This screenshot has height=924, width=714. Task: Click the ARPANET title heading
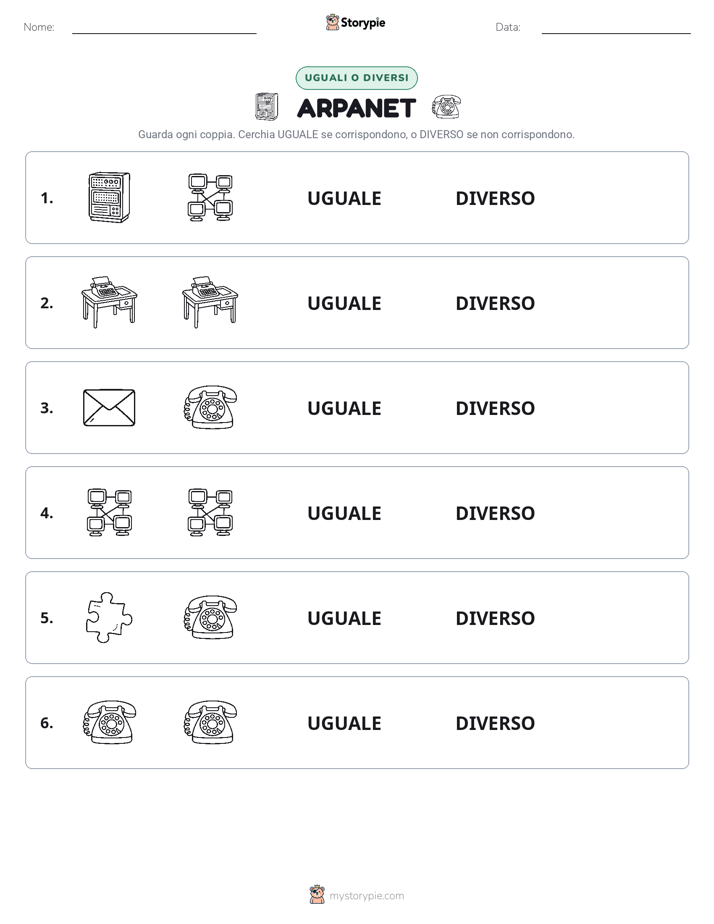356,108
